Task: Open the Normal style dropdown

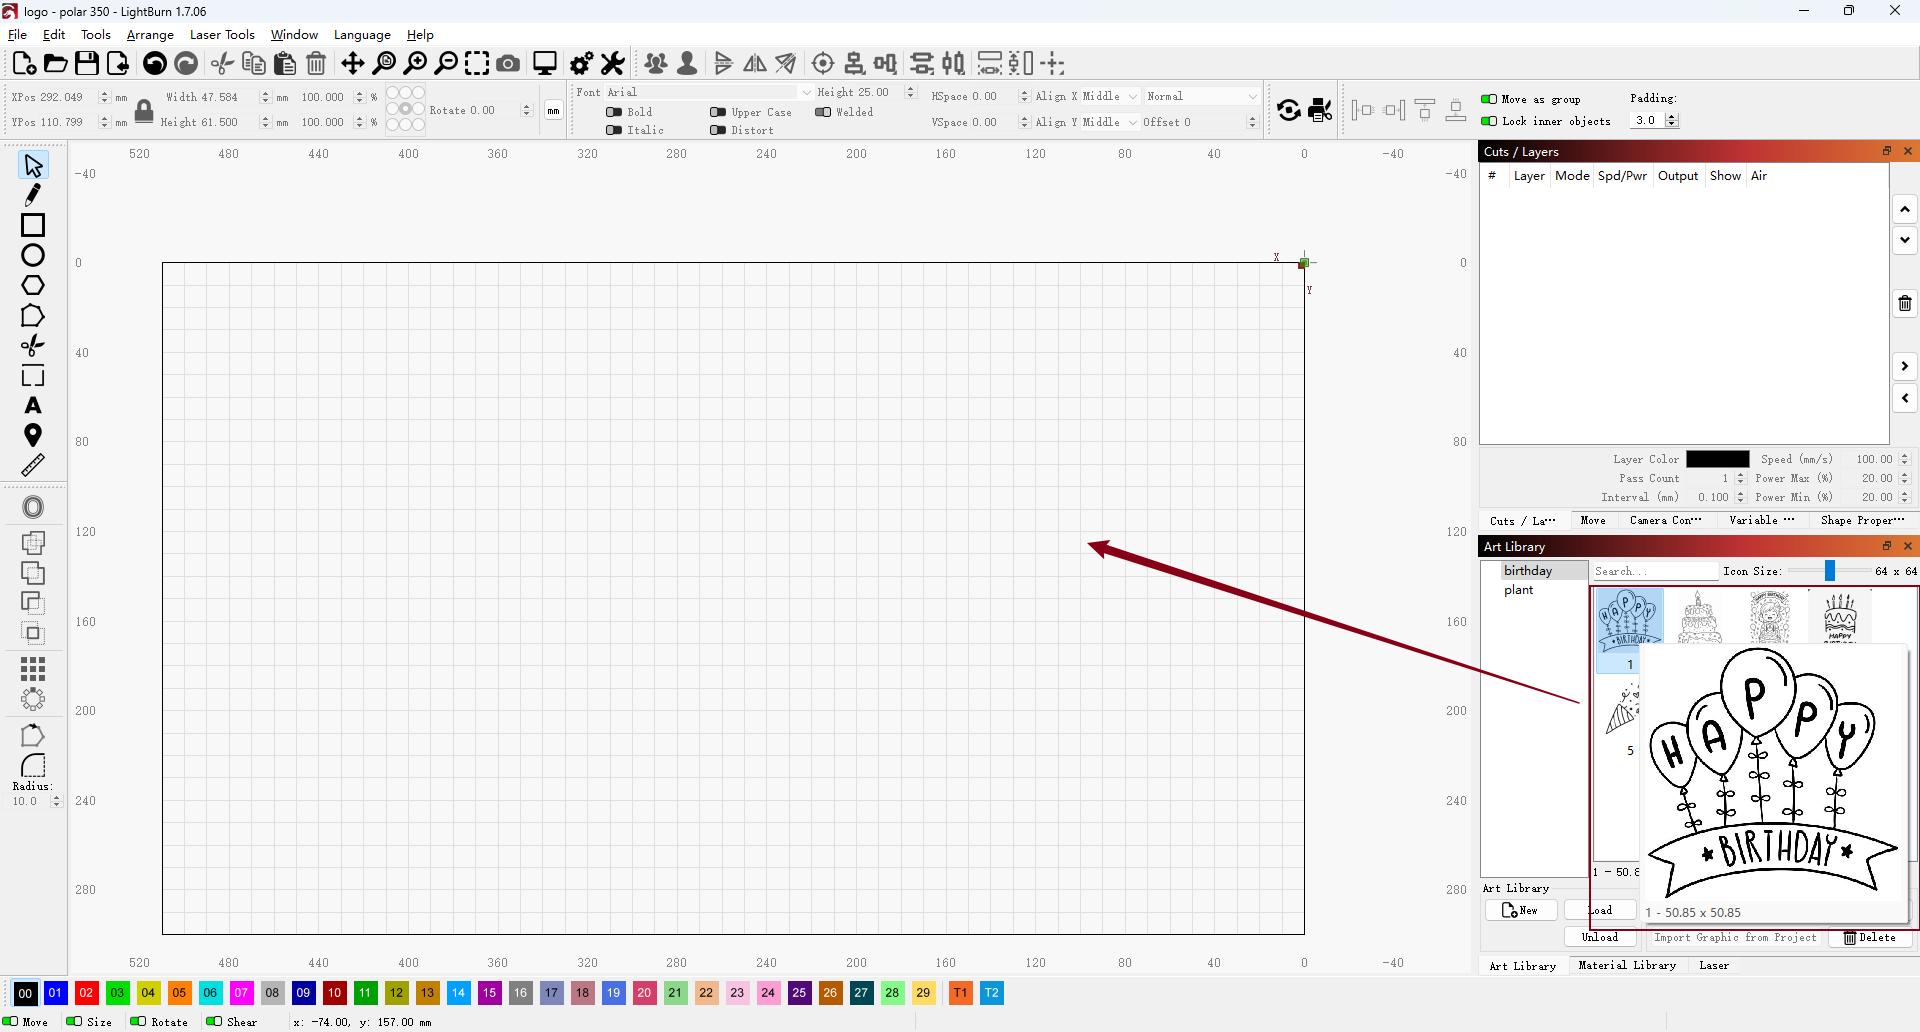Action: [x=1201, y=96]
